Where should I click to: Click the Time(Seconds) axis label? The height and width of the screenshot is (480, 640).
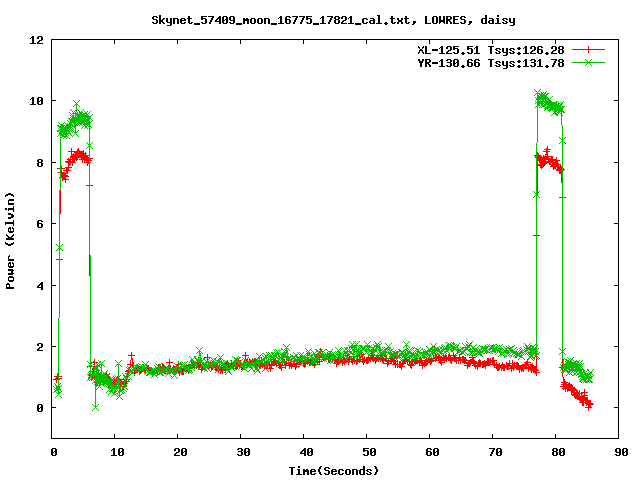tap(333, 471)
